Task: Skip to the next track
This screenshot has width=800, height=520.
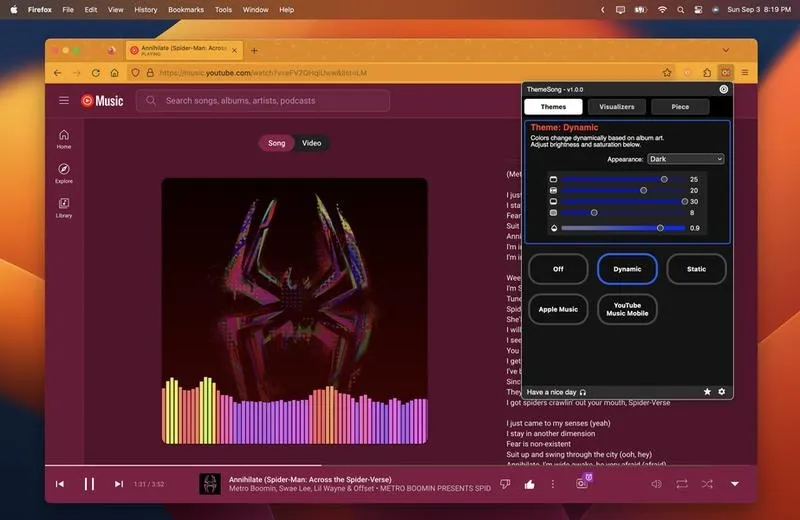Action: coord(118,484)
